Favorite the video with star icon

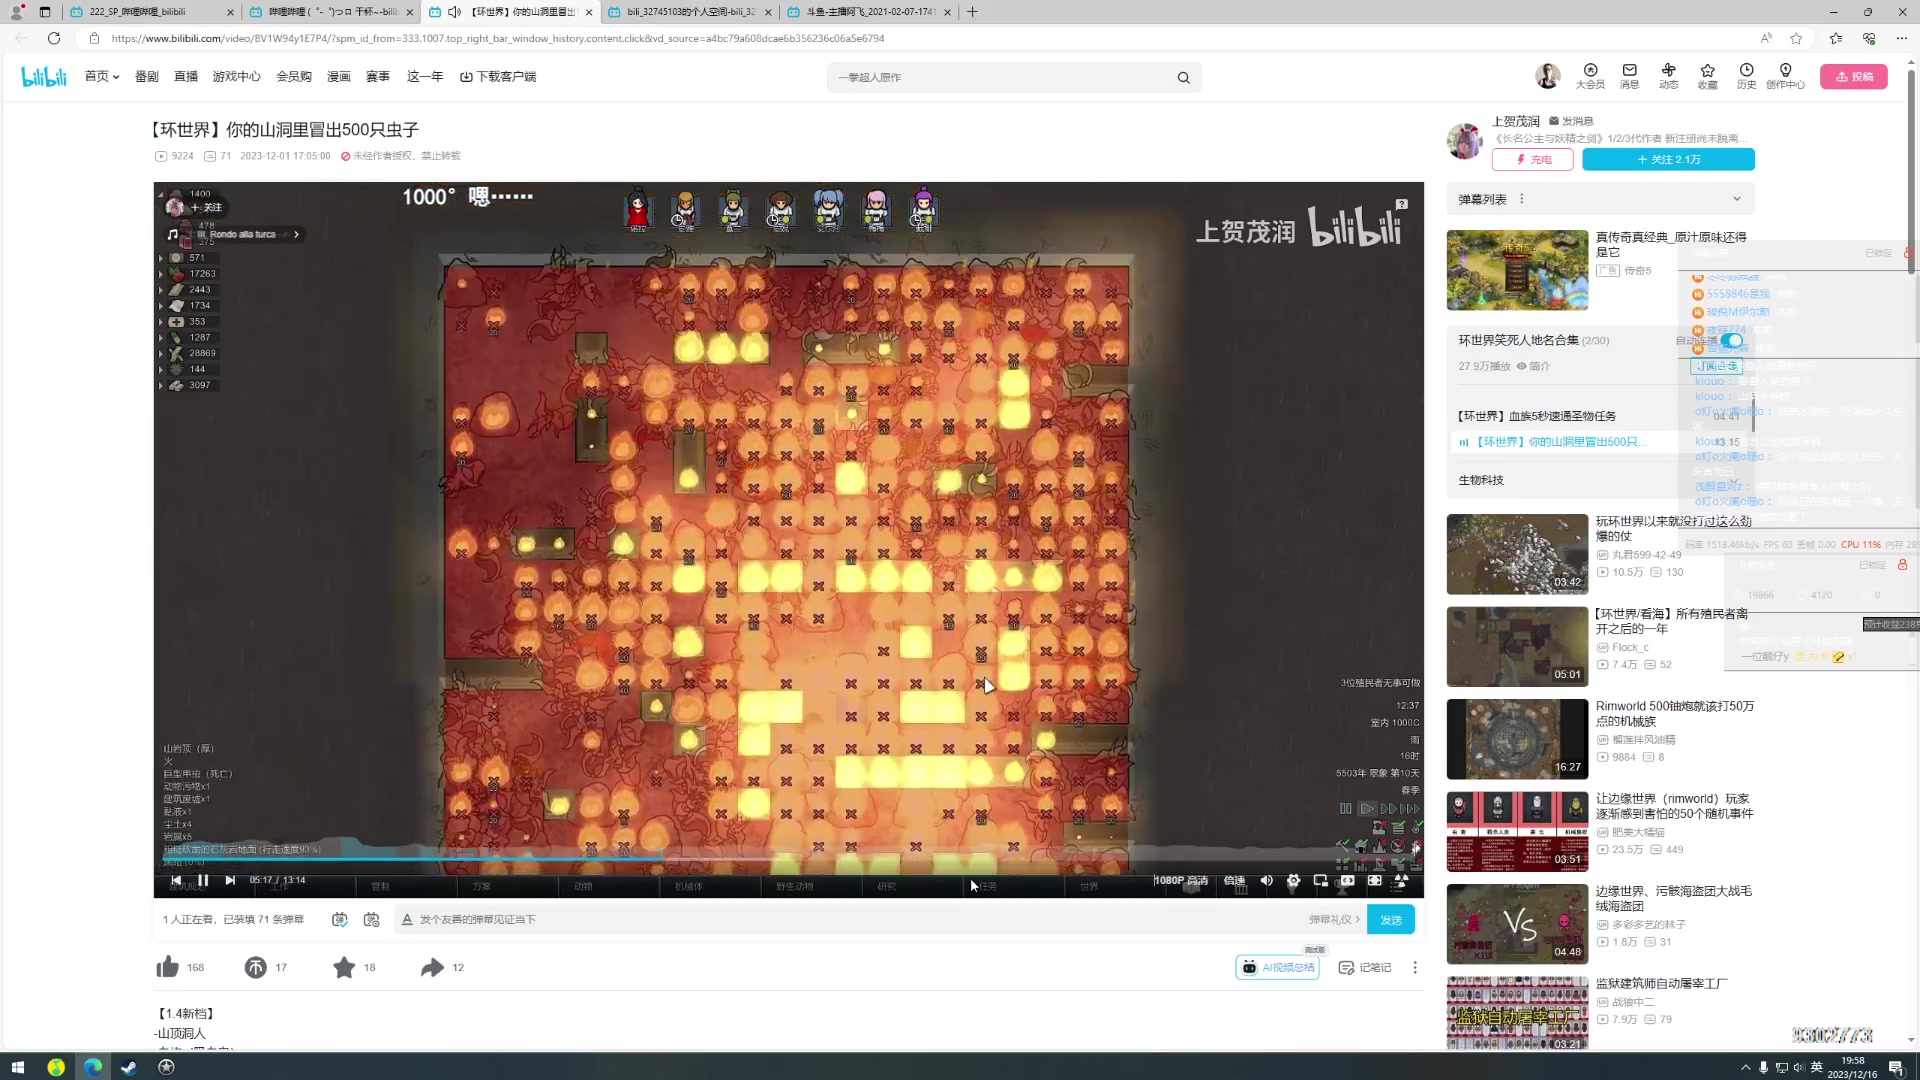click(344, 967)
